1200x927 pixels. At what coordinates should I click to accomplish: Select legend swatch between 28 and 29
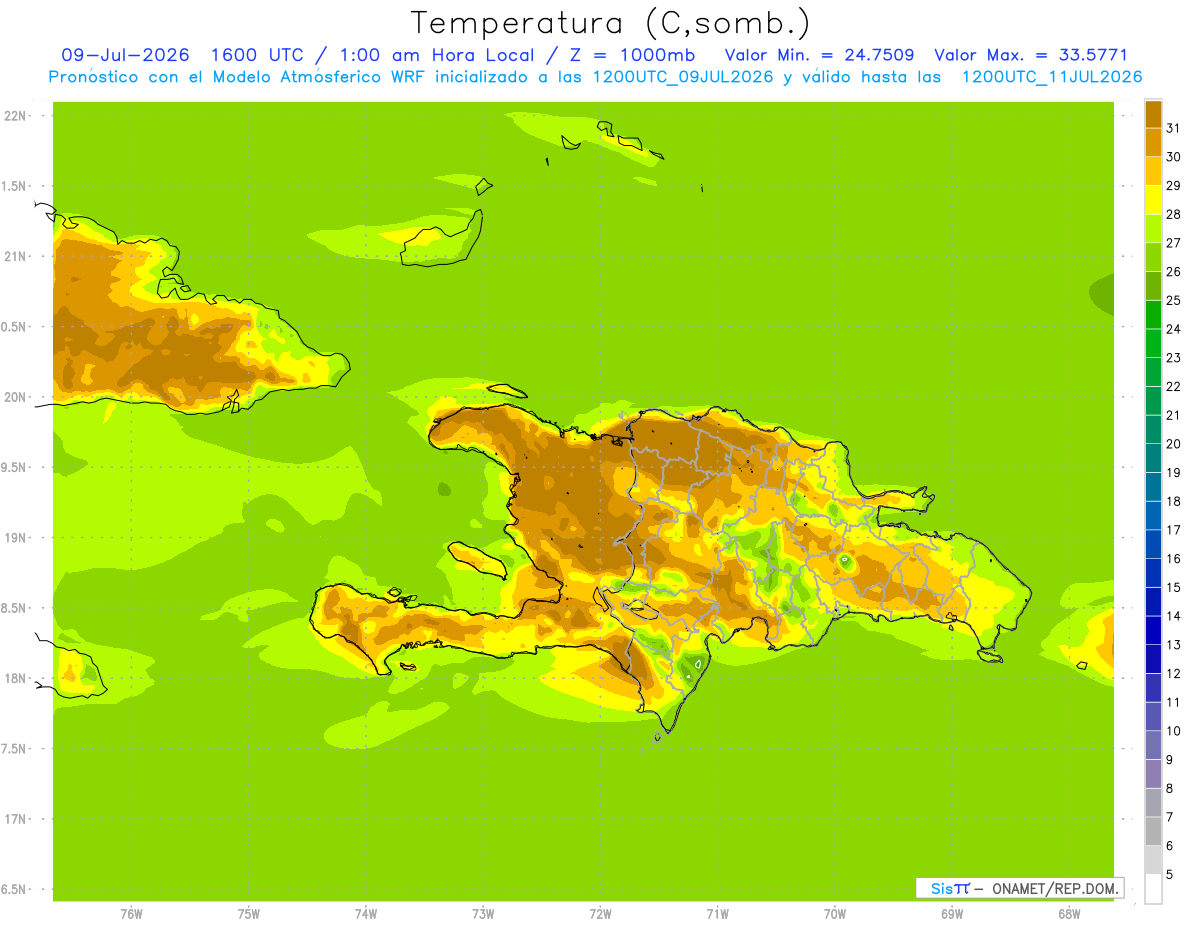click(1153, 200)
